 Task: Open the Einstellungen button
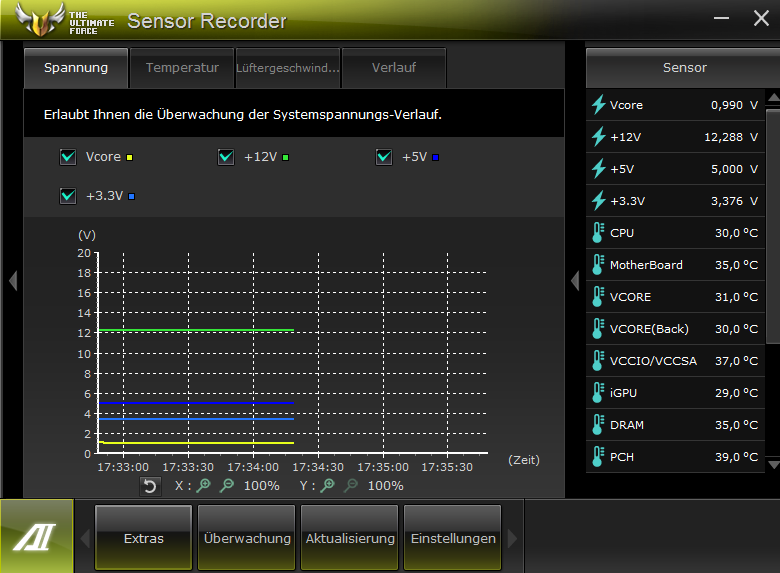(453, 538)
